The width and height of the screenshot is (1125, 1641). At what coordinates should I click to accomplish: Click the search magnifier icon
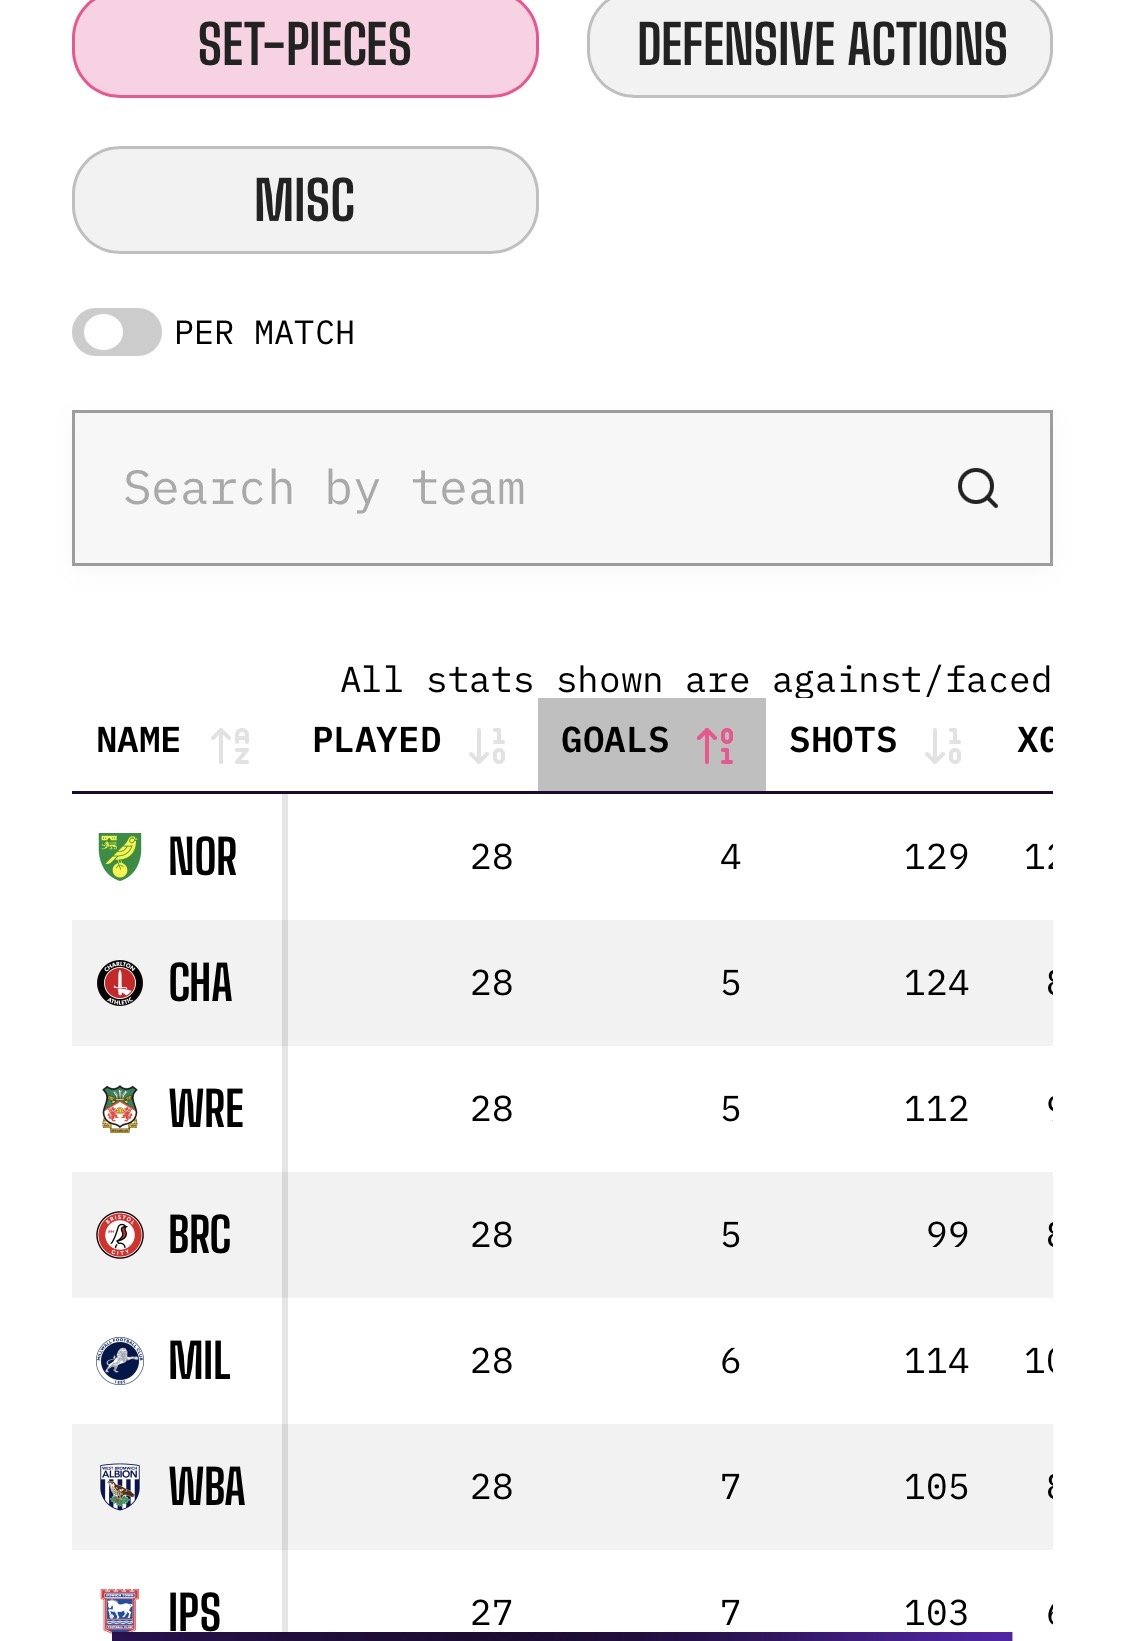(977, 489)
